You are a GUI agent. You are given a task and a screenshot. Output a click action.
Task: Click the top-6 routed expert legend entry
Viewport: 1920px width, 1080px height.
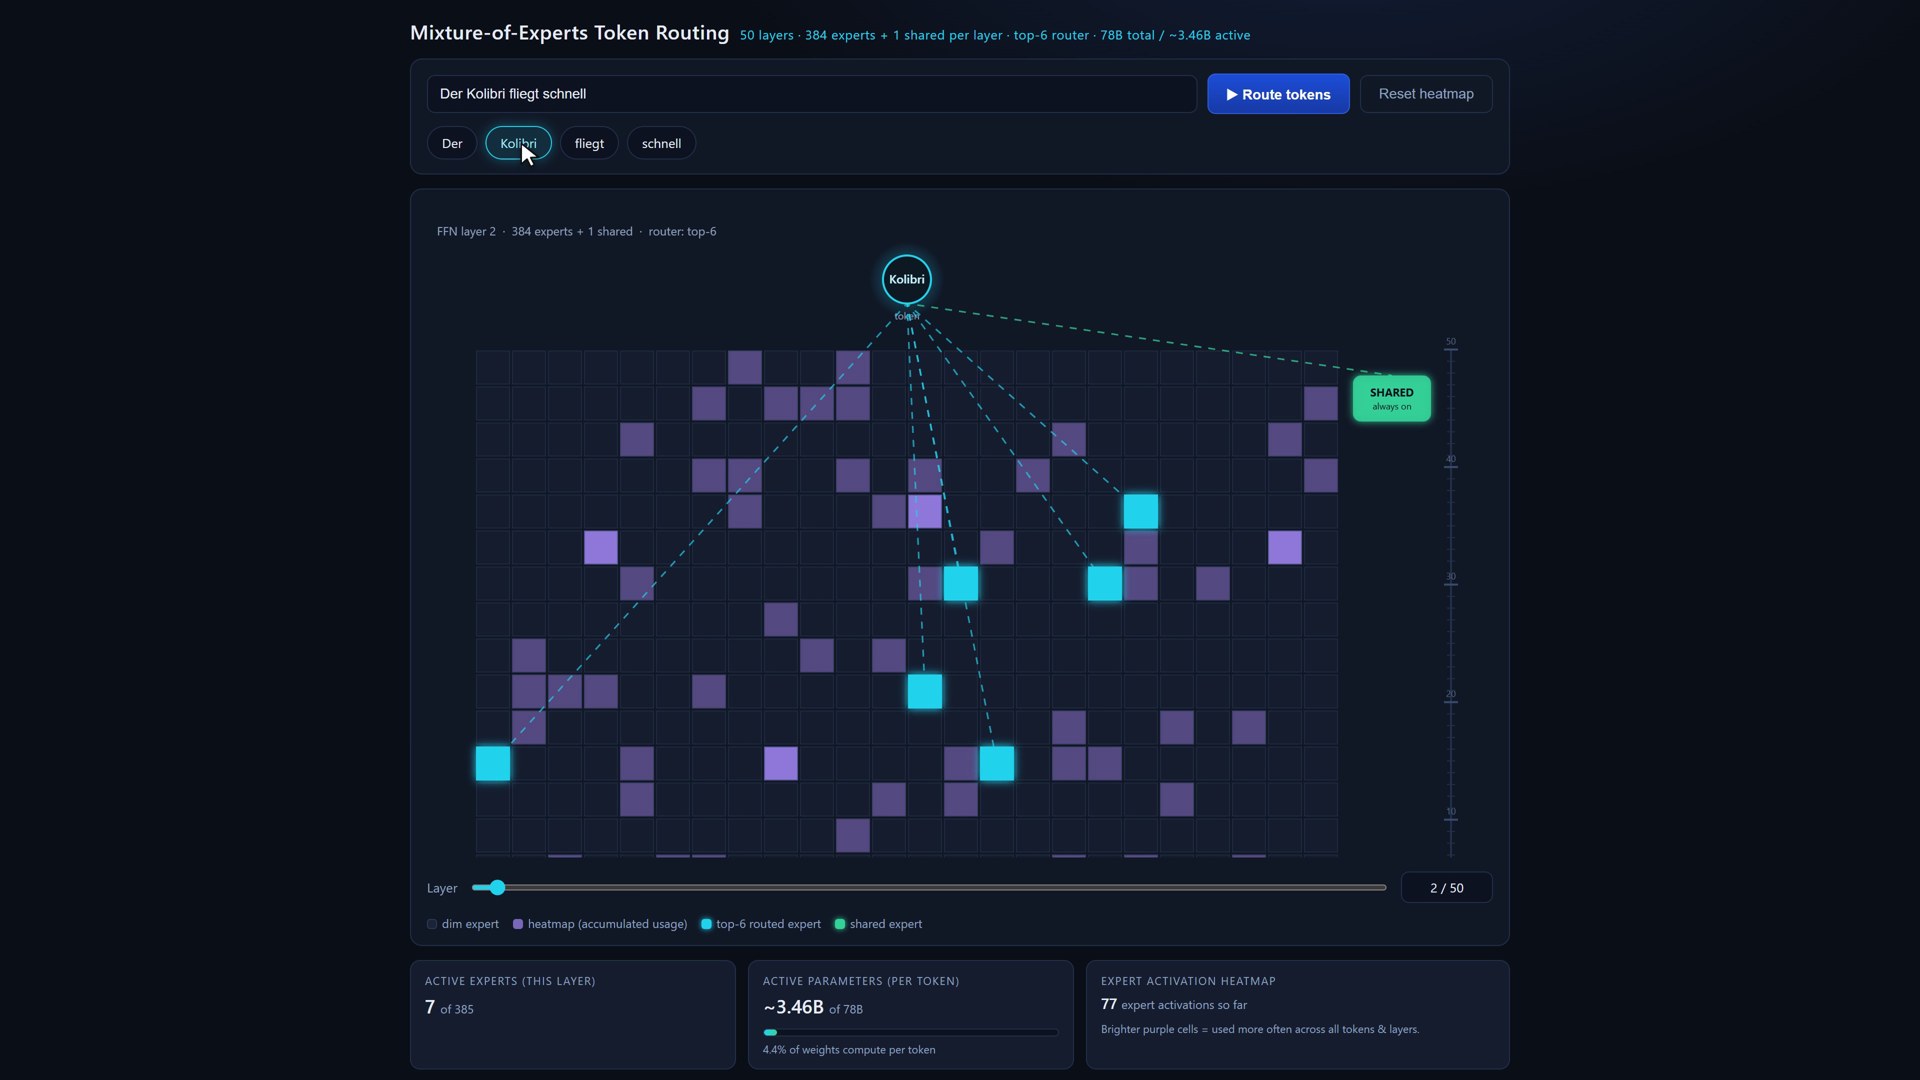coord(761,924)
